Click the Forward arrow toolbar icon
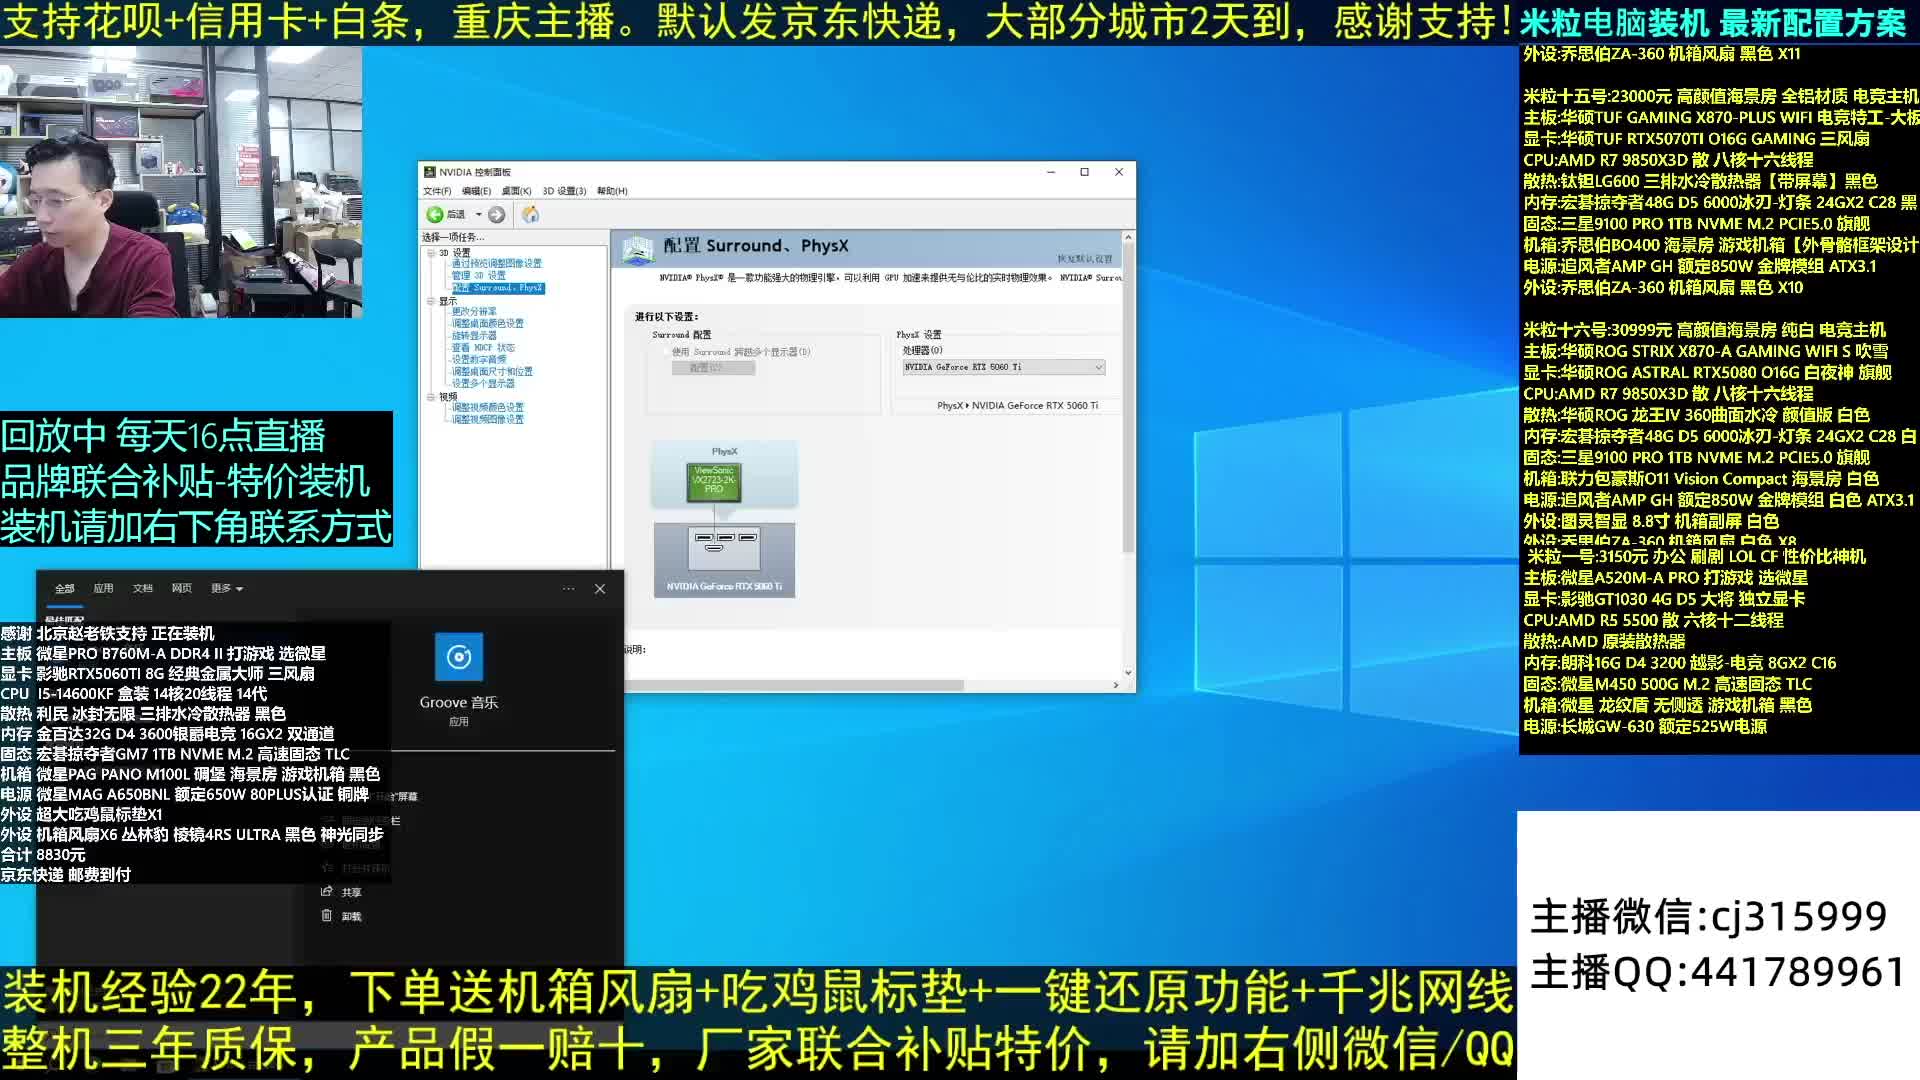1920x1080 pixels. [497, 214]
